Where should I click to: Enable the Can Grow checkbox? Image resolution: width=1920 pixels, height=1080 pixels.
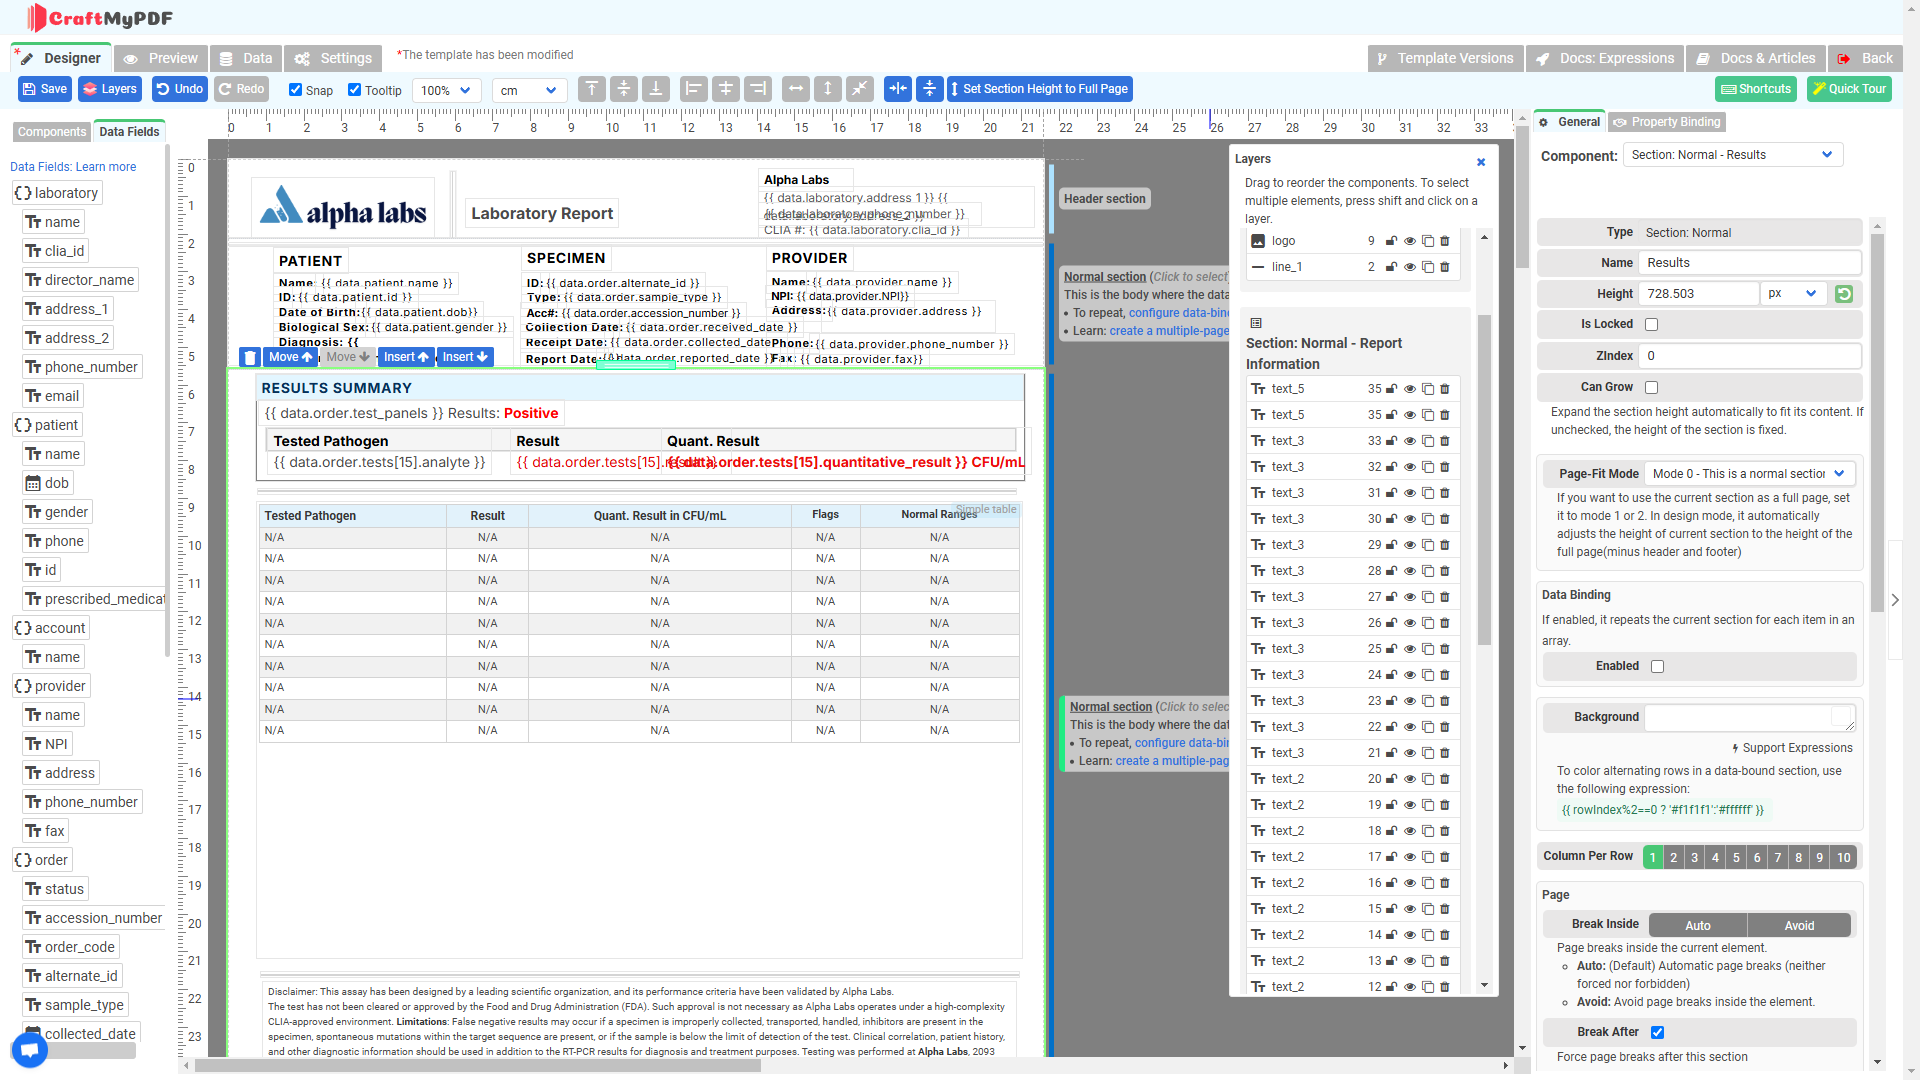click(x=1652, y=387)
